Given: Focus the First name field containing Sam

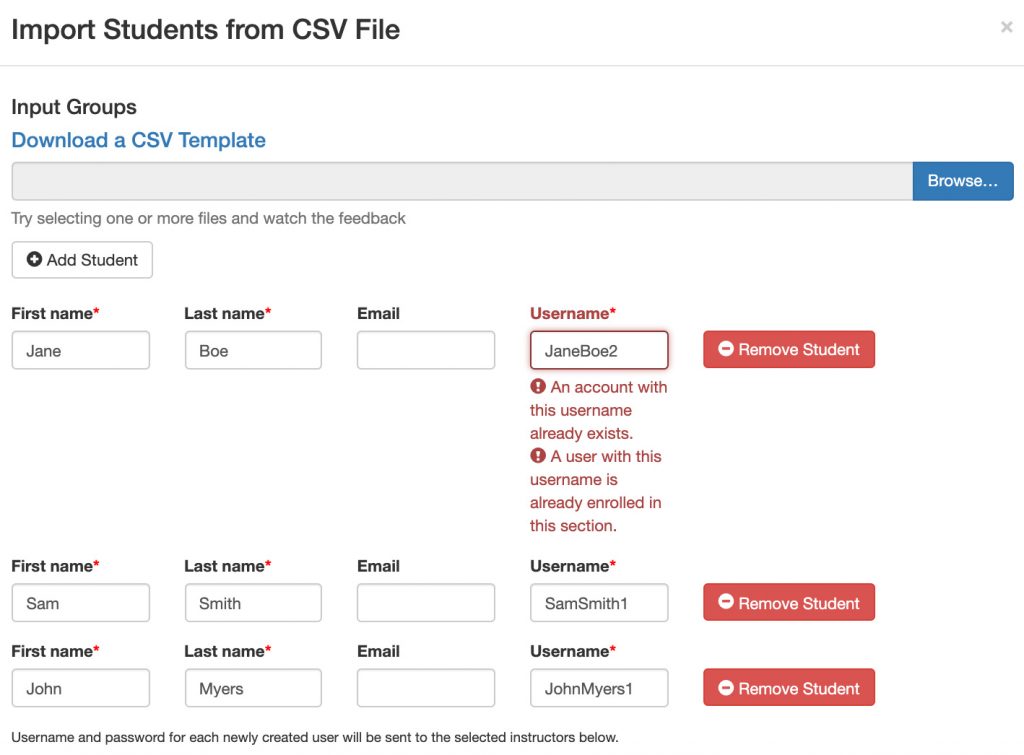Looking at the screenshot, I should coord(80,603).
